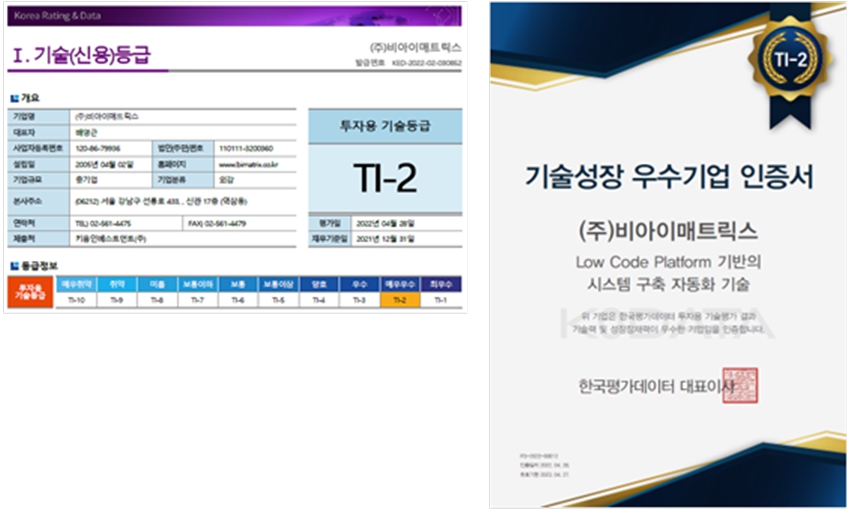Click the TI-4 grade cell

click(x=319, y=300)
